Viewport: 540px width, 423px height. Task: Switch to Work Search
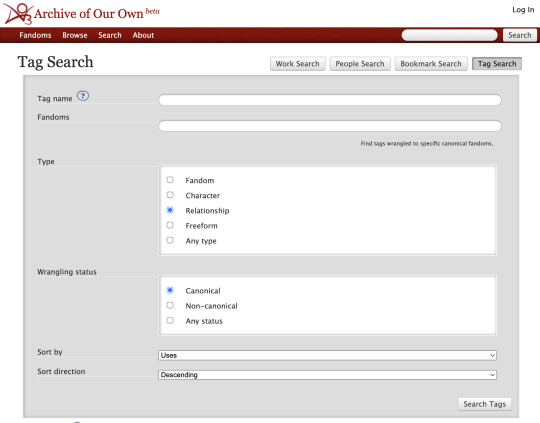coord(298,64)
